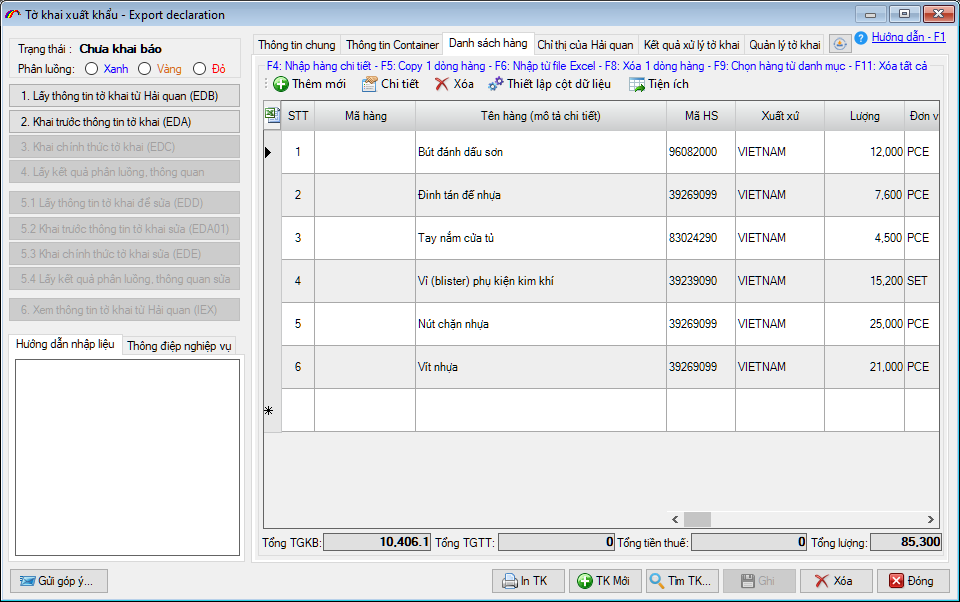The image size is (960, 602).
Task: Click Khai trước thông tin tờ khai (EDA)
Action: 125,122
